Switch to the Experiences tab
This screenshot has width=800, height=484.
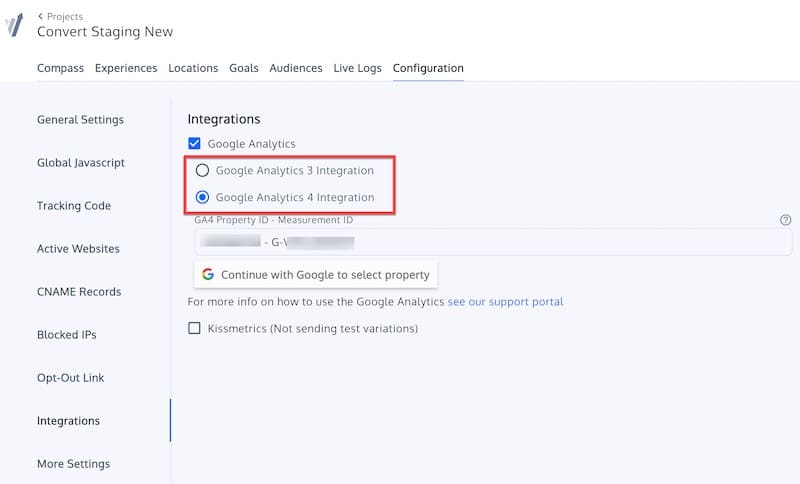[126, 68]
